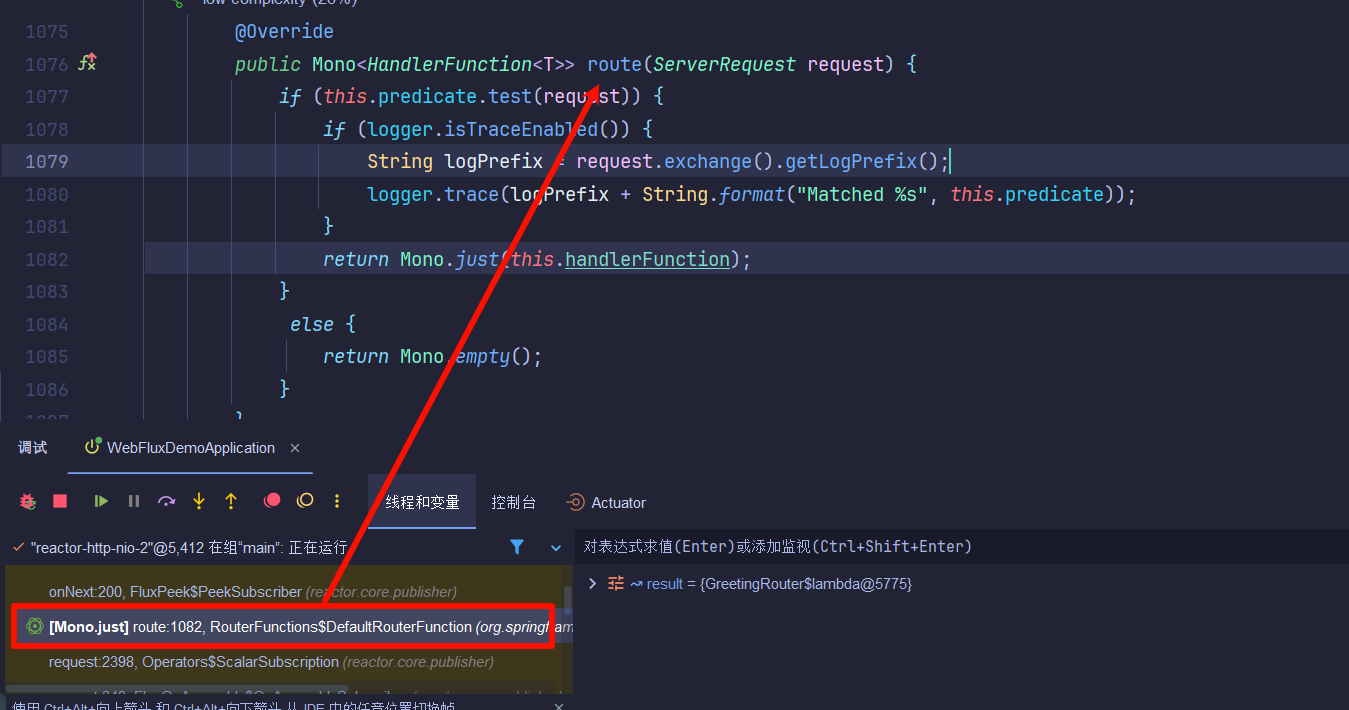Step over the current line
The image size is (1349, 710).
coord(167,501)
